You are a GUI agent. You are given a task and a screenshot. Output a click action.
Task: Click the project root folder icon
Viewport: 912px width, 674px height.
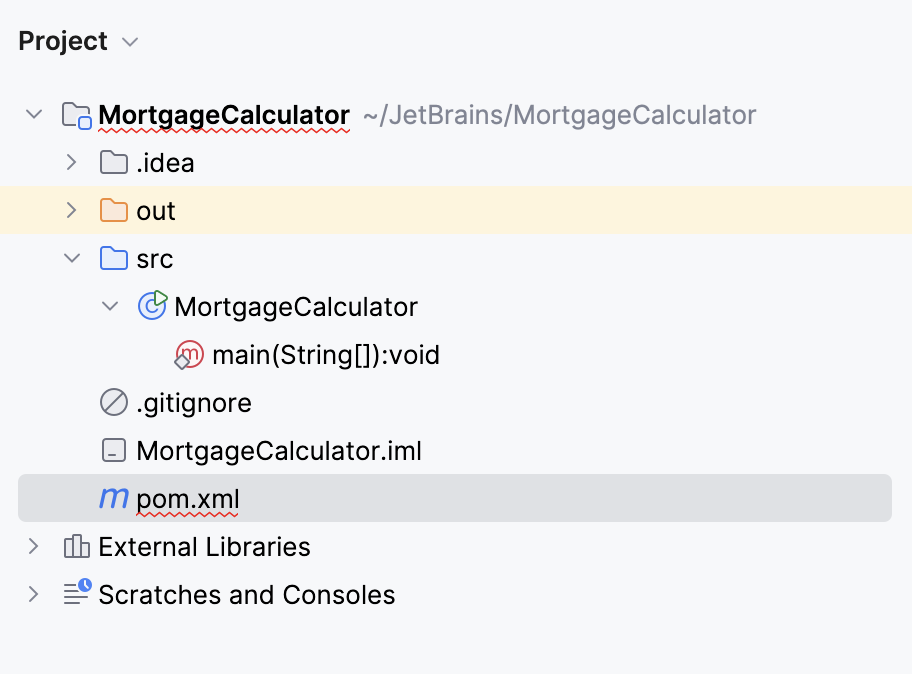pyautogui.click(x=75, y=114)
